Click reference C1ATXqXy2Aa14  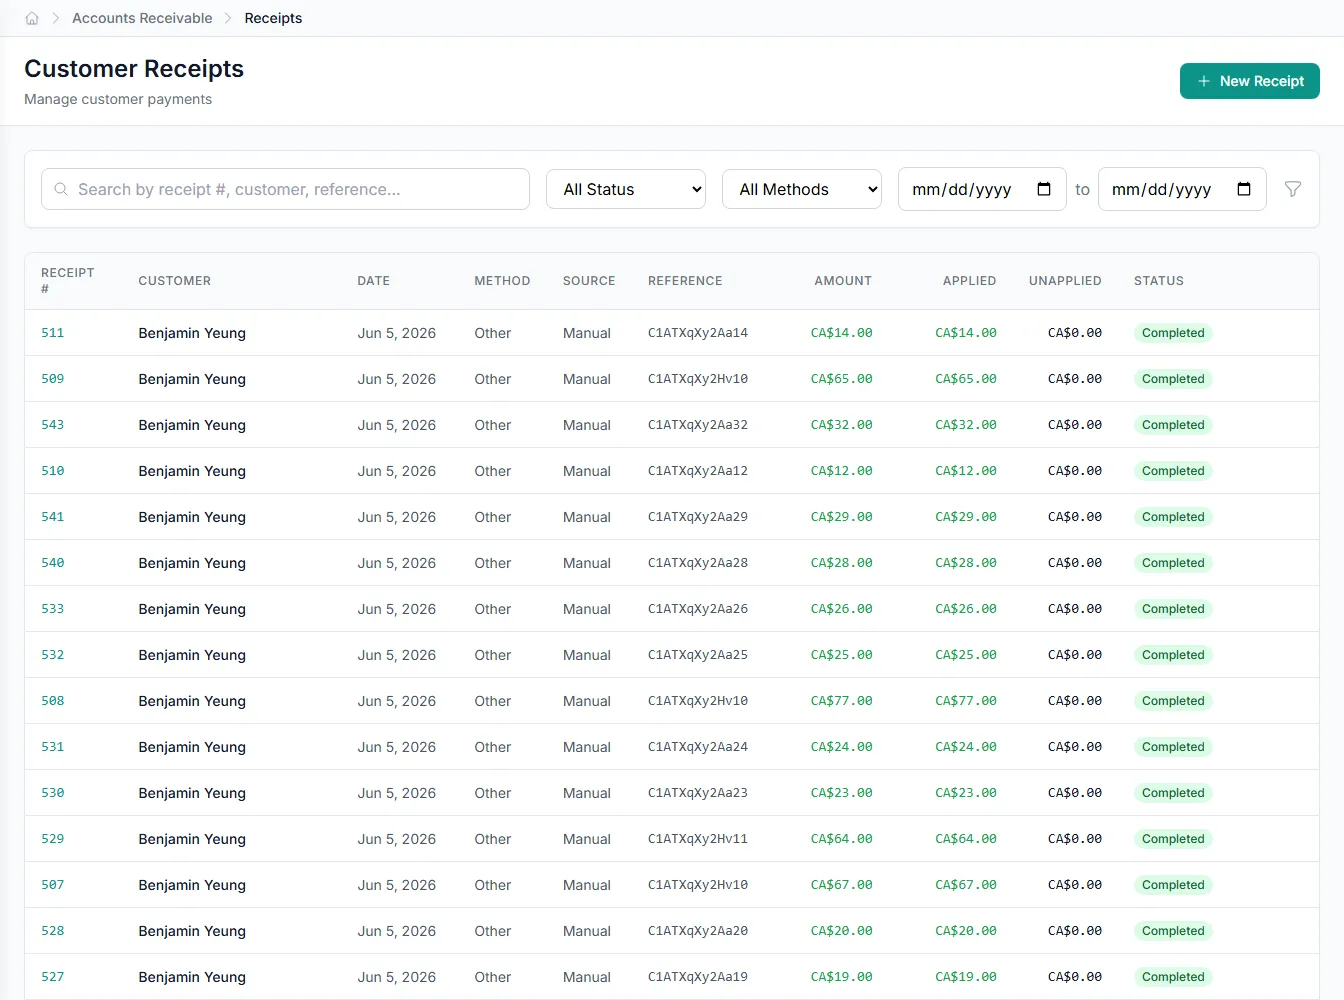point(698,333)
